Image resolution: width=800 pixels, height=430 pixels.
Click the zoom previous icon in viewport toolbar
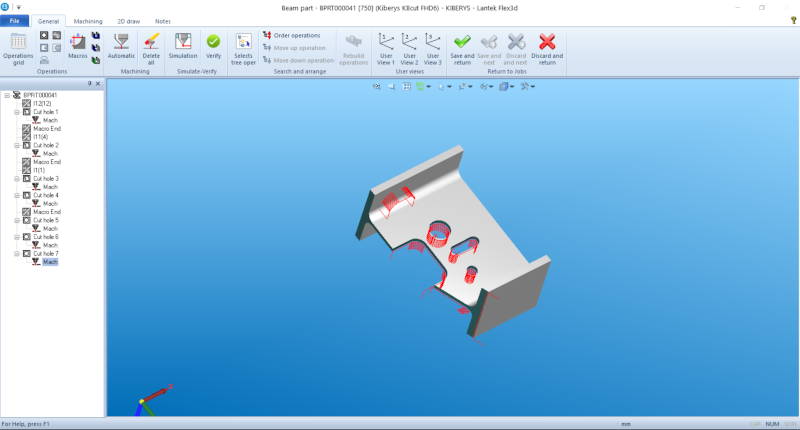pyautogui.click(x=391, y=87)
